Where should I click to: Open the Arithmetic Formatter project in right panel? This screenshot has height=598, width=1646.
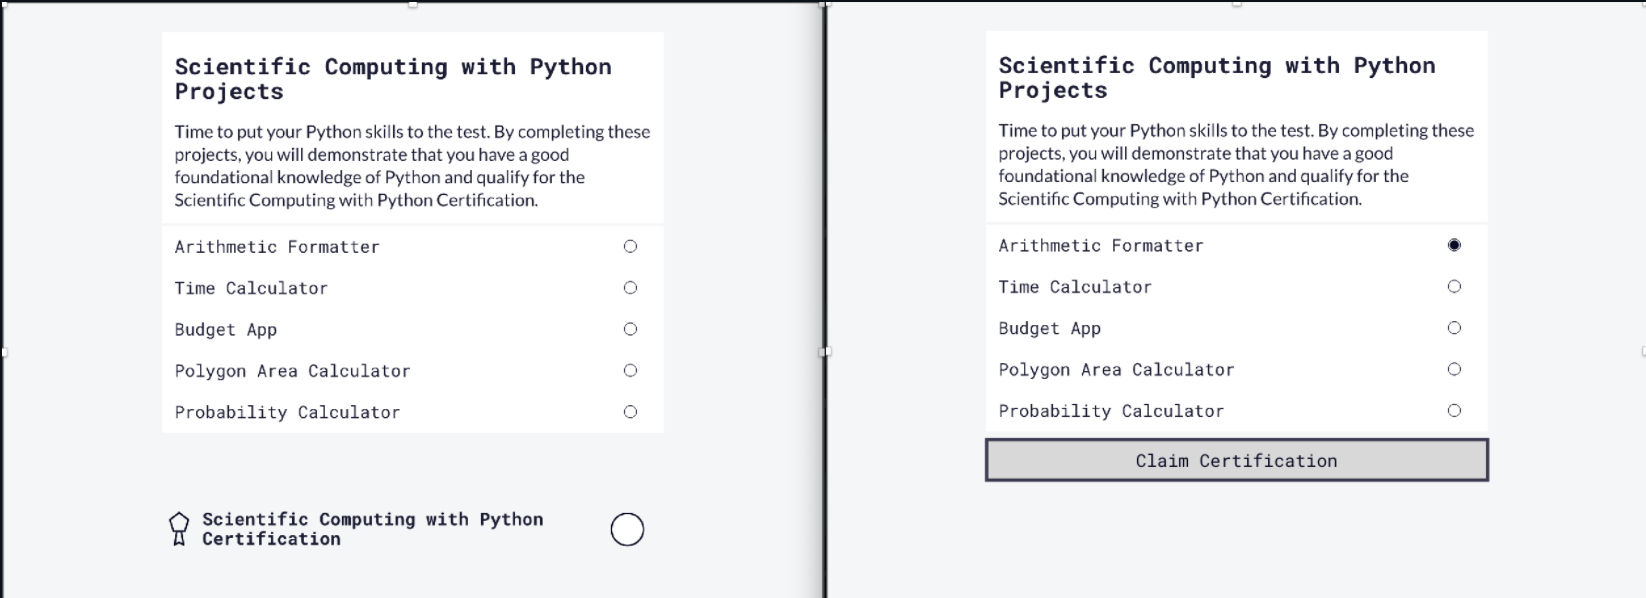click(1101, 246)
